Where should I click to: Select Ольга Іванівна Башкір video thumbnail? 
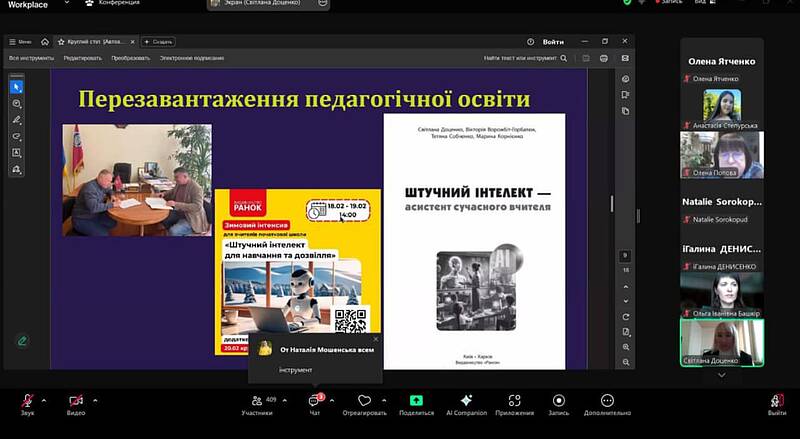pyautogui.click(x=721, y=291)
